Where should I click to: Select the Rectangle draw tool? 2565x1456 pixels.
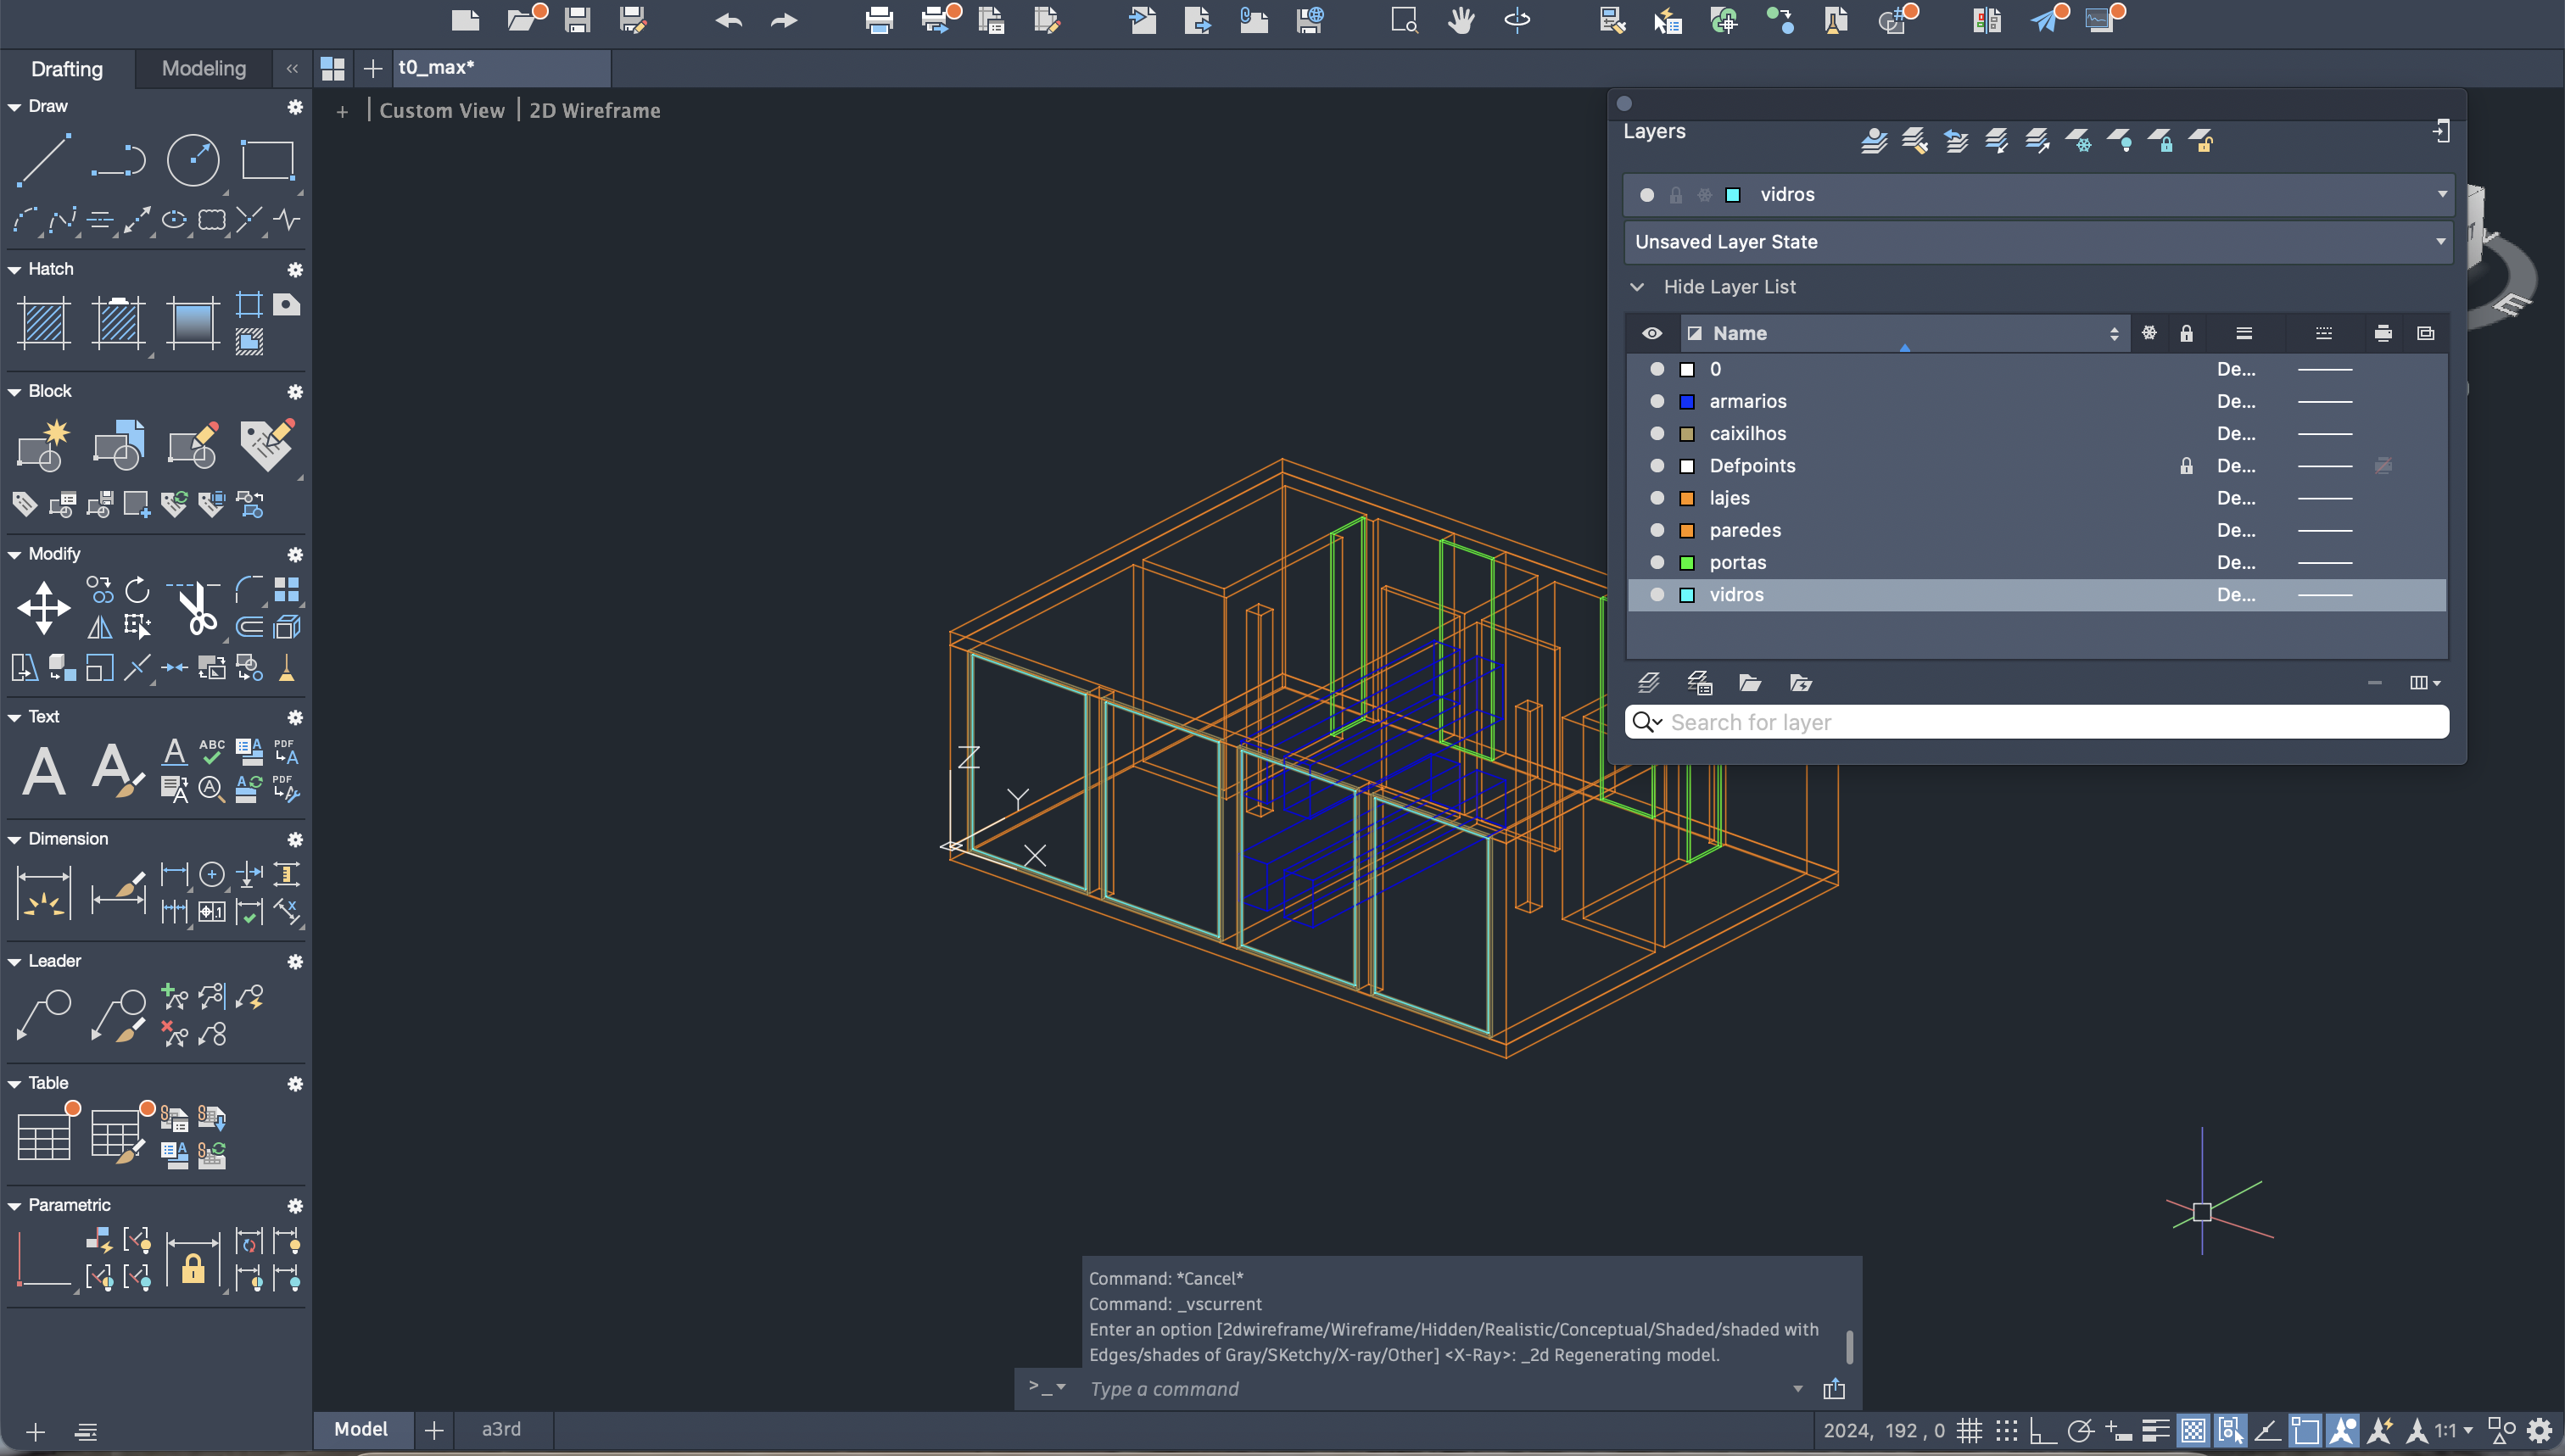tap(267, 160)
